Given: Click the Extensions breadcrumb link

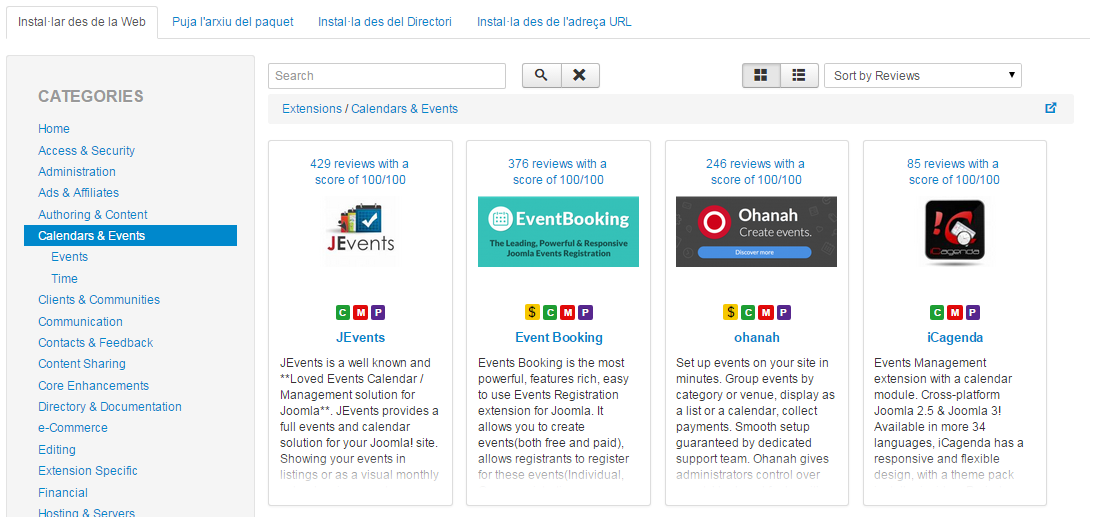Looking at the screenshot, I should tap(311, 109).
